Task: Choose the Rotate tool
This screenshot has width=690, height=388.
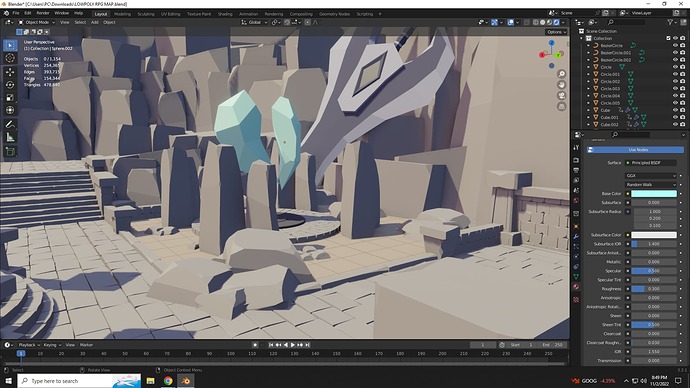Action: click(x=10, y=84)
